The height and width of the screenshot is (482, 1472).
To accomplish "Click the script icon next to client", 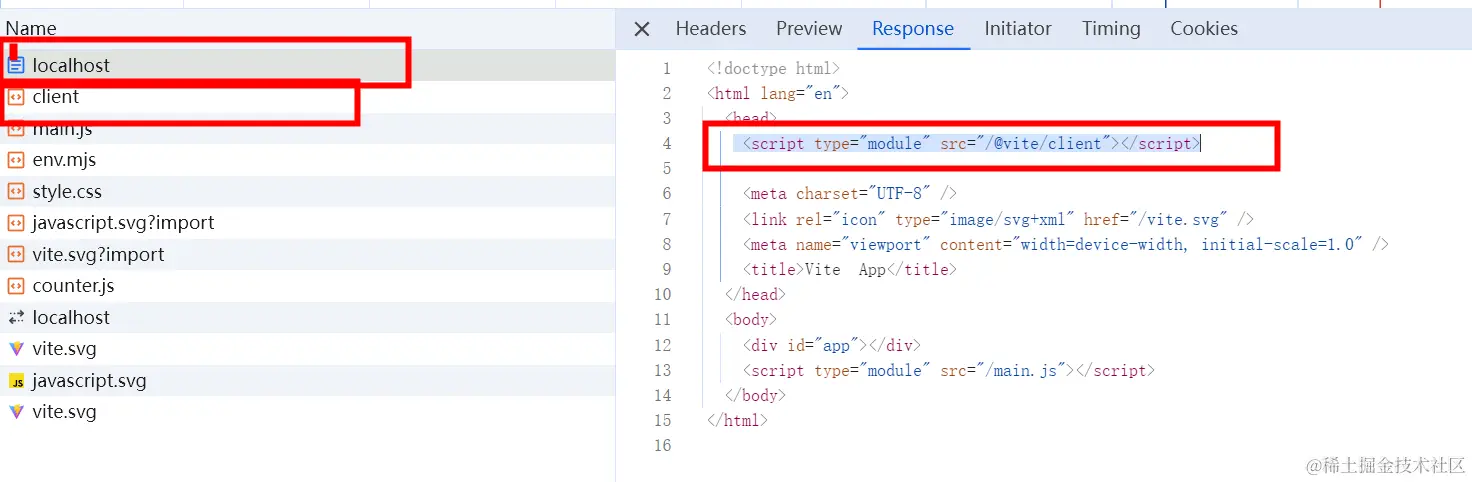I will click(16, 97).
